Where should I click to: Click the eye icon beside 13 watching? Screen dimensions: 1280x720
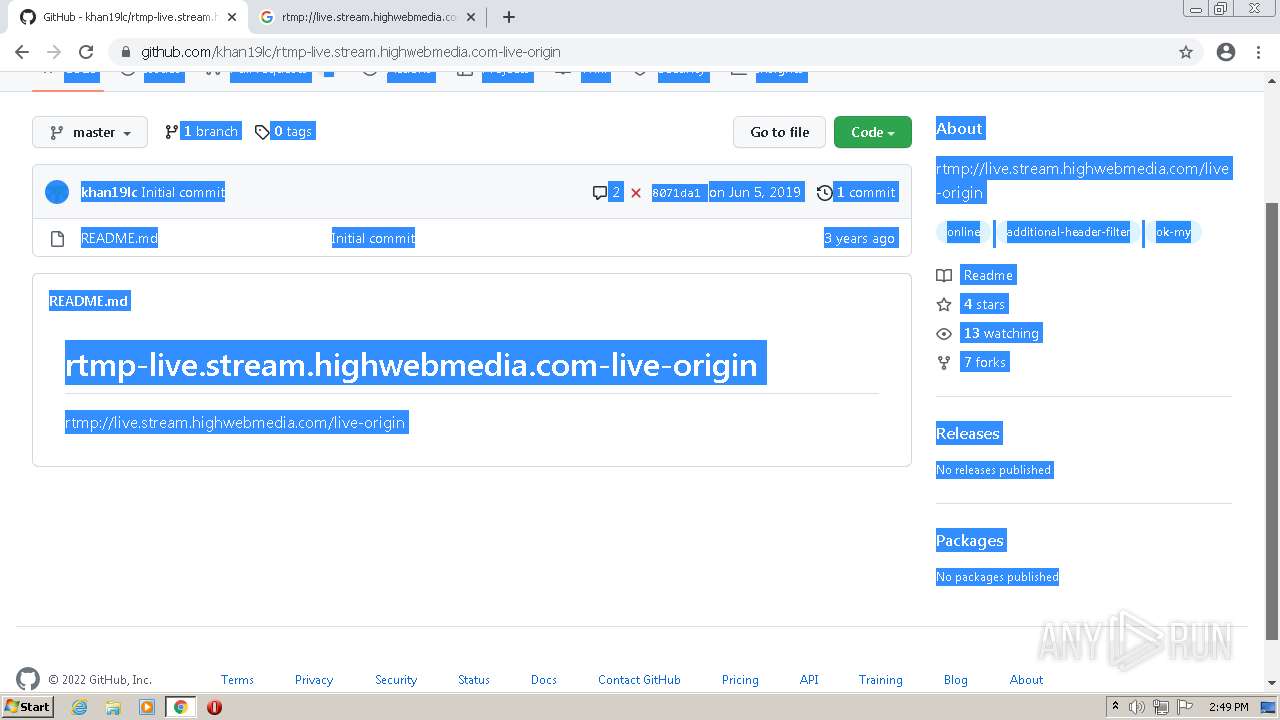pyautogui.click(x=944, y=333)
